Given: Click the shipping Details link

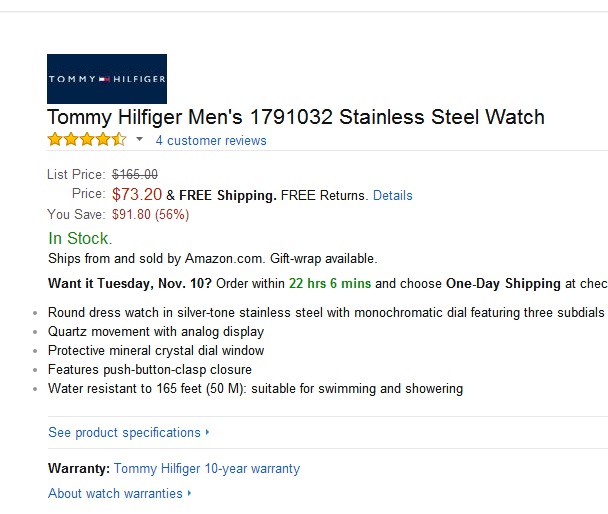Looking at the screenshot, I should [392, 195].
